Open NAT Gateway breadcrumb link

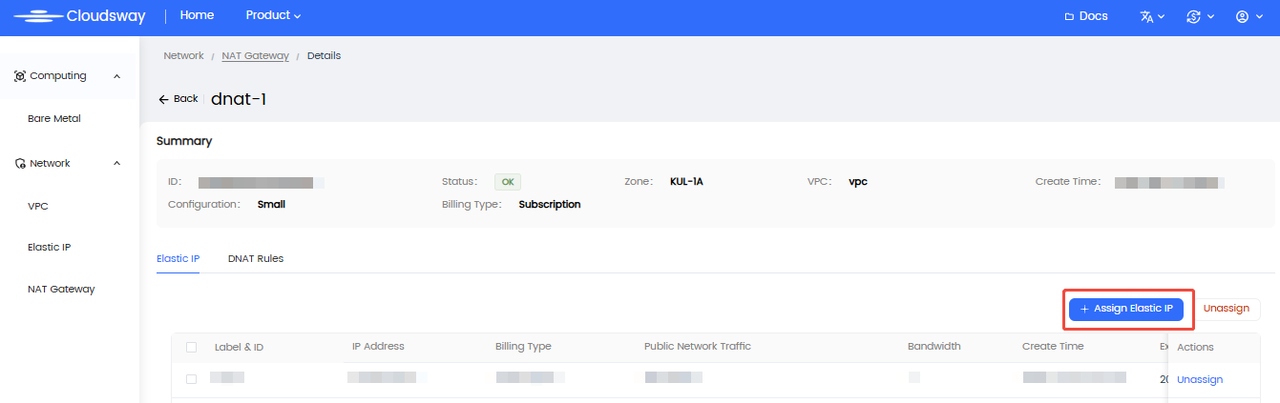[255, 56]
